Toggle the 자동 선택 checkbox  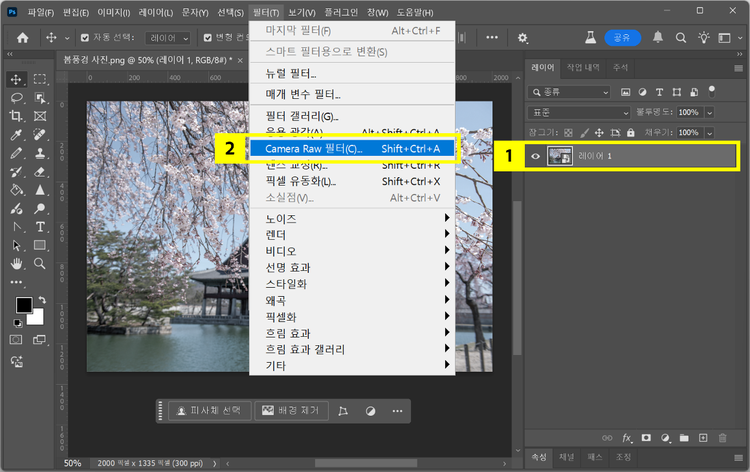[x=85, y=38]
